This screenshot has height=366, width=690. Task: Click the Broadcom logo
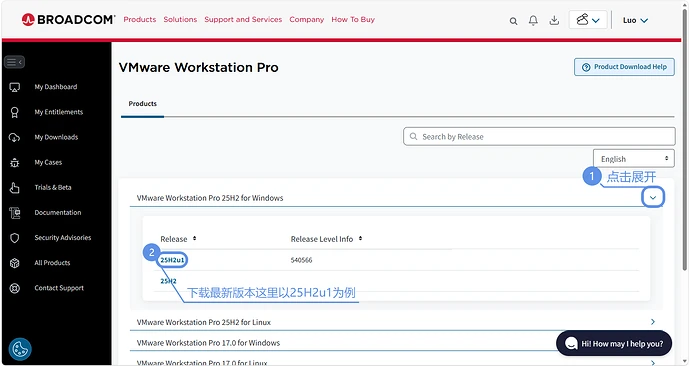(x=68, y=20)
